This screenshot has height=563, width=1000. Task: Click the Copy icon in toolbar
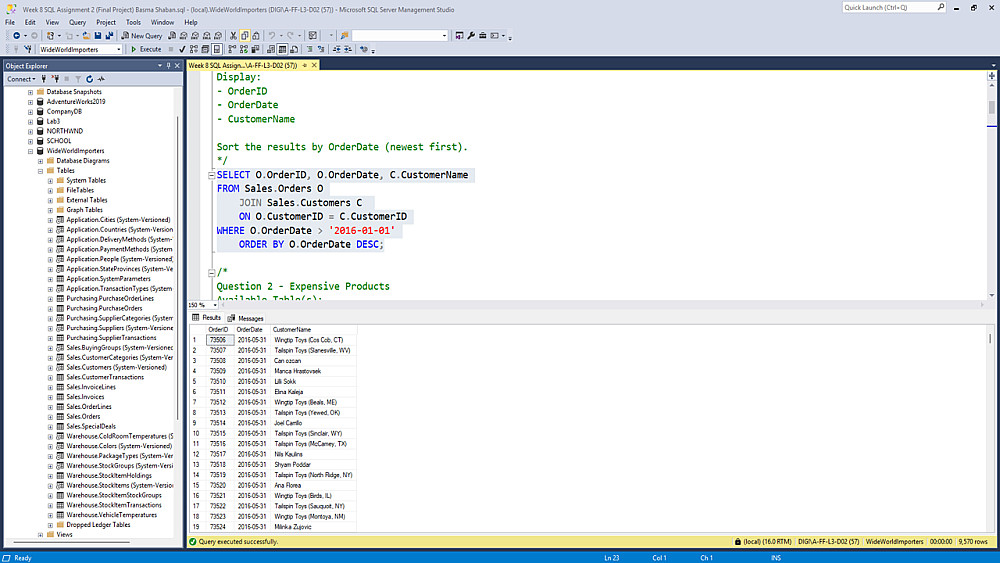click(245, 36)
